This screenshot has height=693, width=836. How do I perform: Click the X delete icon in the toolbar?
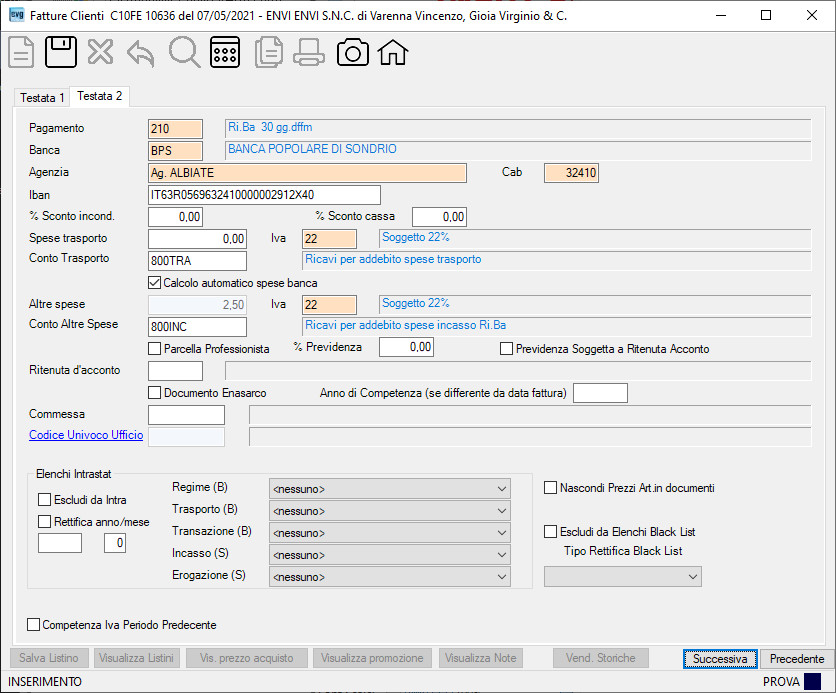pos(100,52)
